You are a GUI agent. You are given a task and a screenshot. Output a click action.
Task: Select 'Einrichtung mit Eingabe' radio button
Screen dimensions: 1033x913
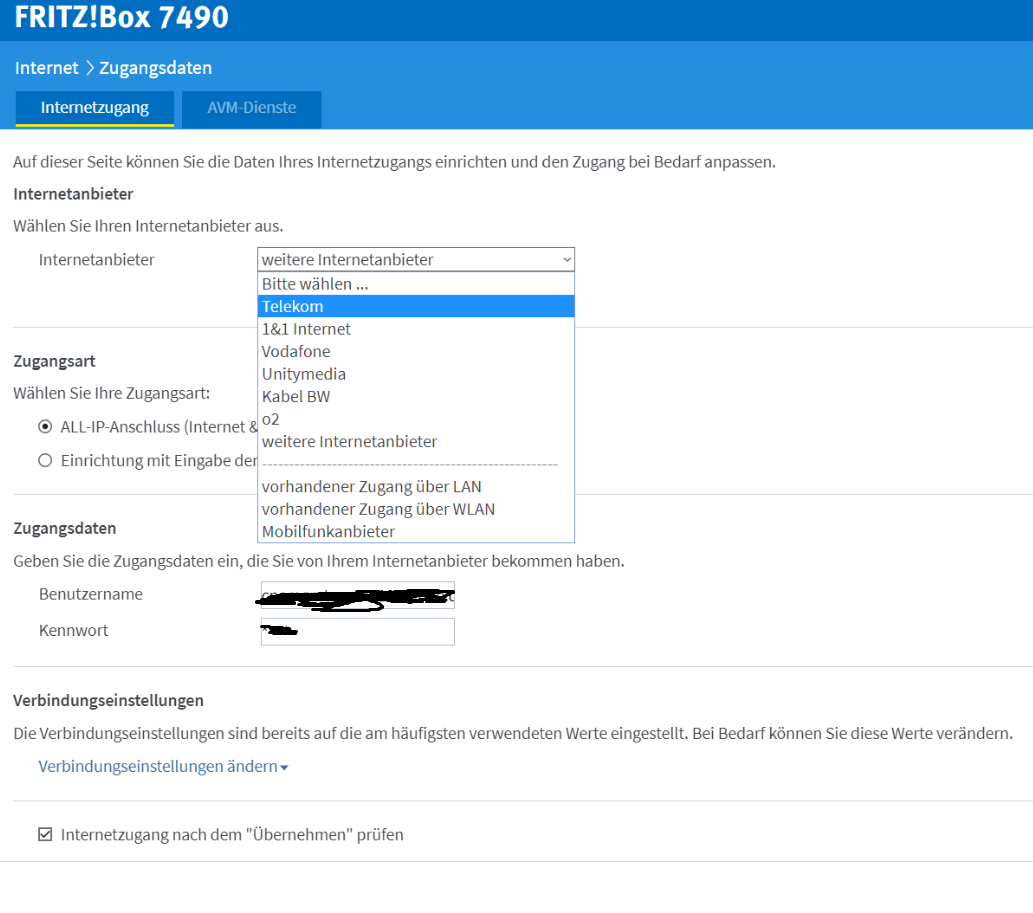click(x=45, y=460)
